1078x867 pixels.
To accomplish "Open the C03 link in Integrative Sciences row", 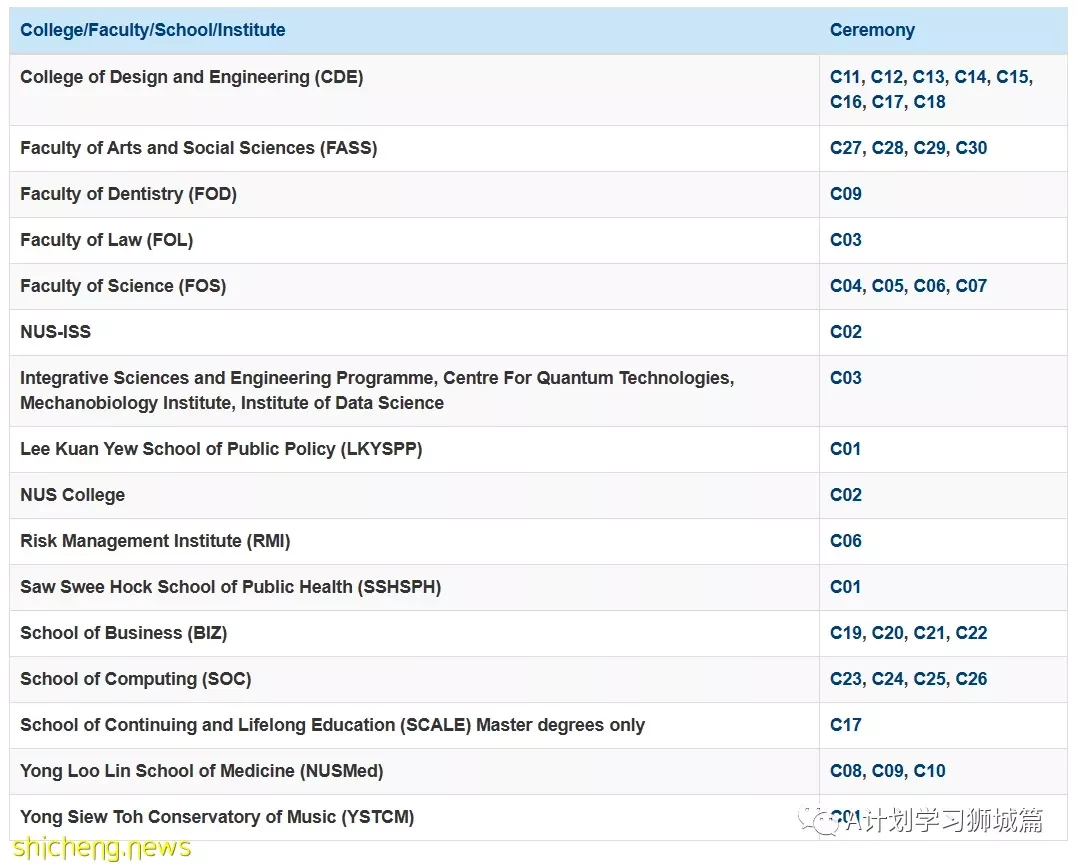I will [846, 378].
